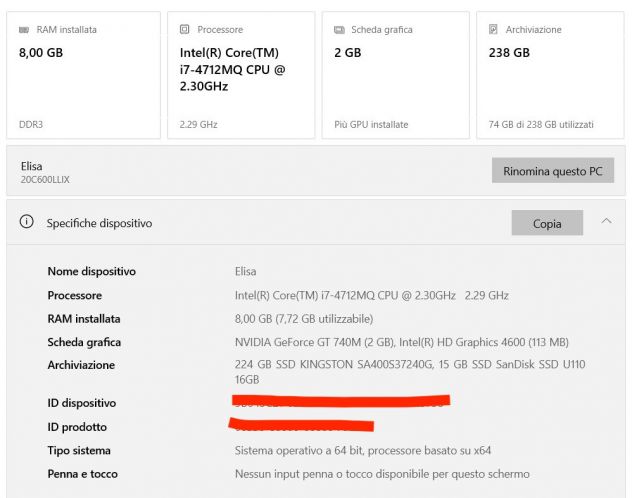Click the info icon beside Specifiche dispositivo
This screenshot has width=632, height=498.
pyautogui.click(x=27, y=222)
